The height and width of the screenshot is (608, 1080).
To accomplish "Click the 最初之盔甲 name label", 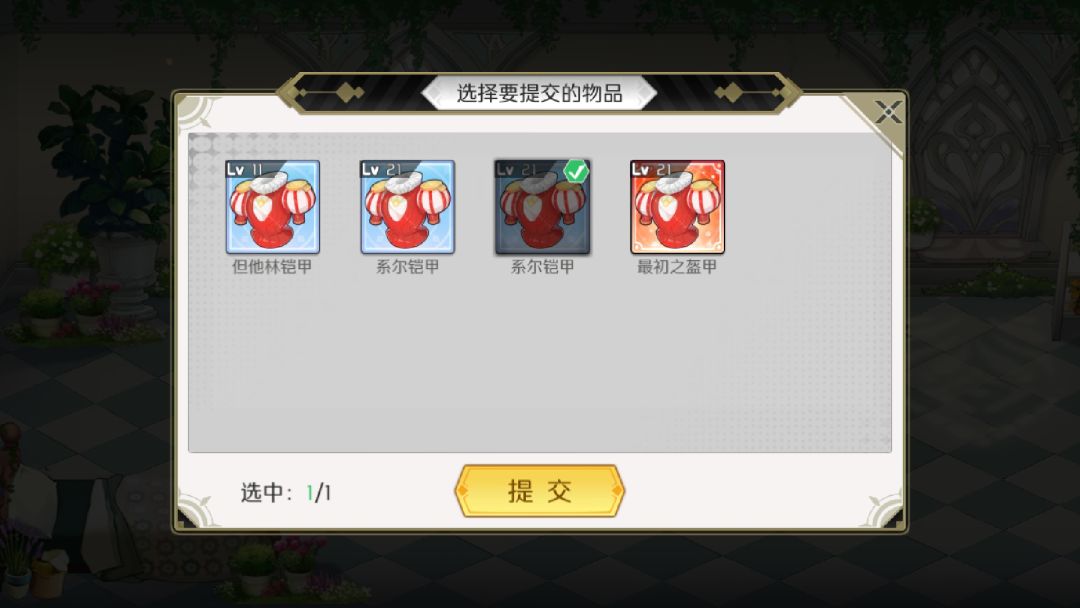I will (677, 266).
